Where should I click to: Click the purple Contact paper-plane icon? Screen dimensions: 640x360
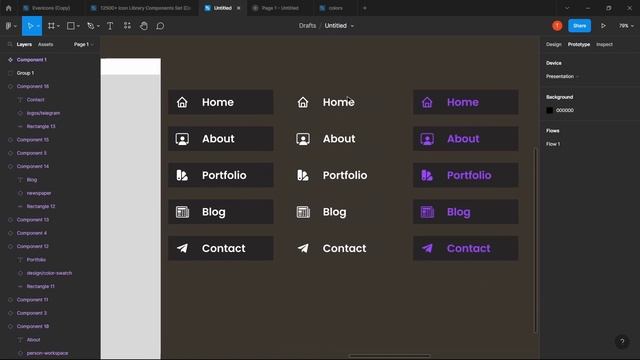point(427,248)
